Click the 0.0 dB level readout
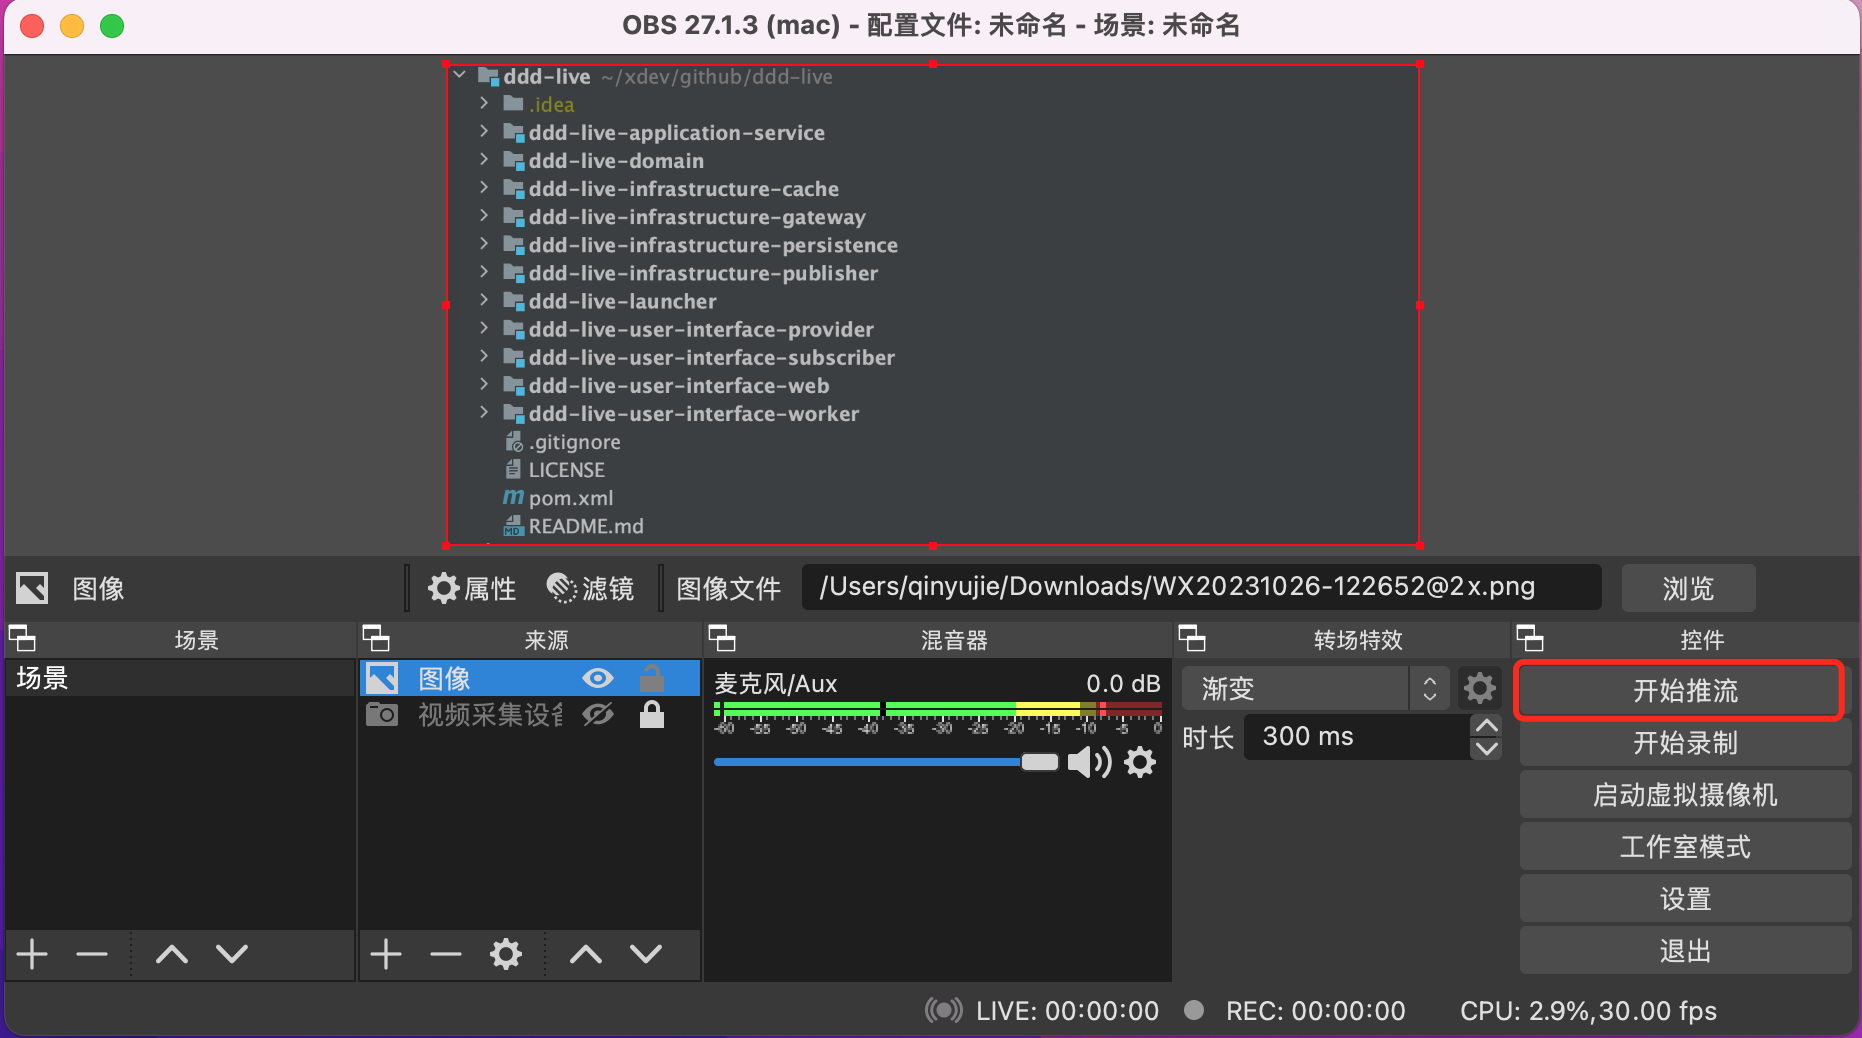The image size is (1862, 1038). (x=1123, y=684)
